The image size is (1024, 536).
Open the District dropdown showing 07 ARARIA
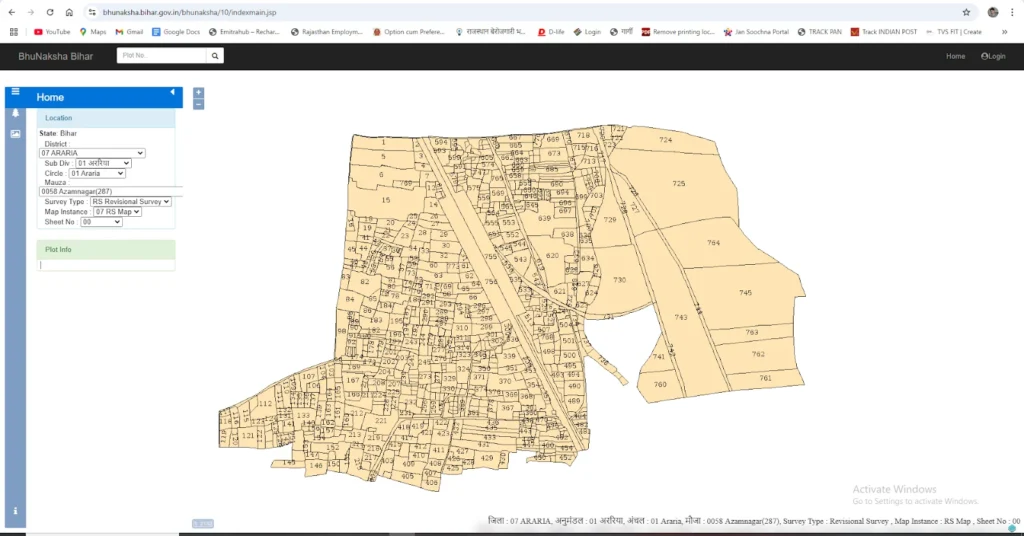point(92,153)
